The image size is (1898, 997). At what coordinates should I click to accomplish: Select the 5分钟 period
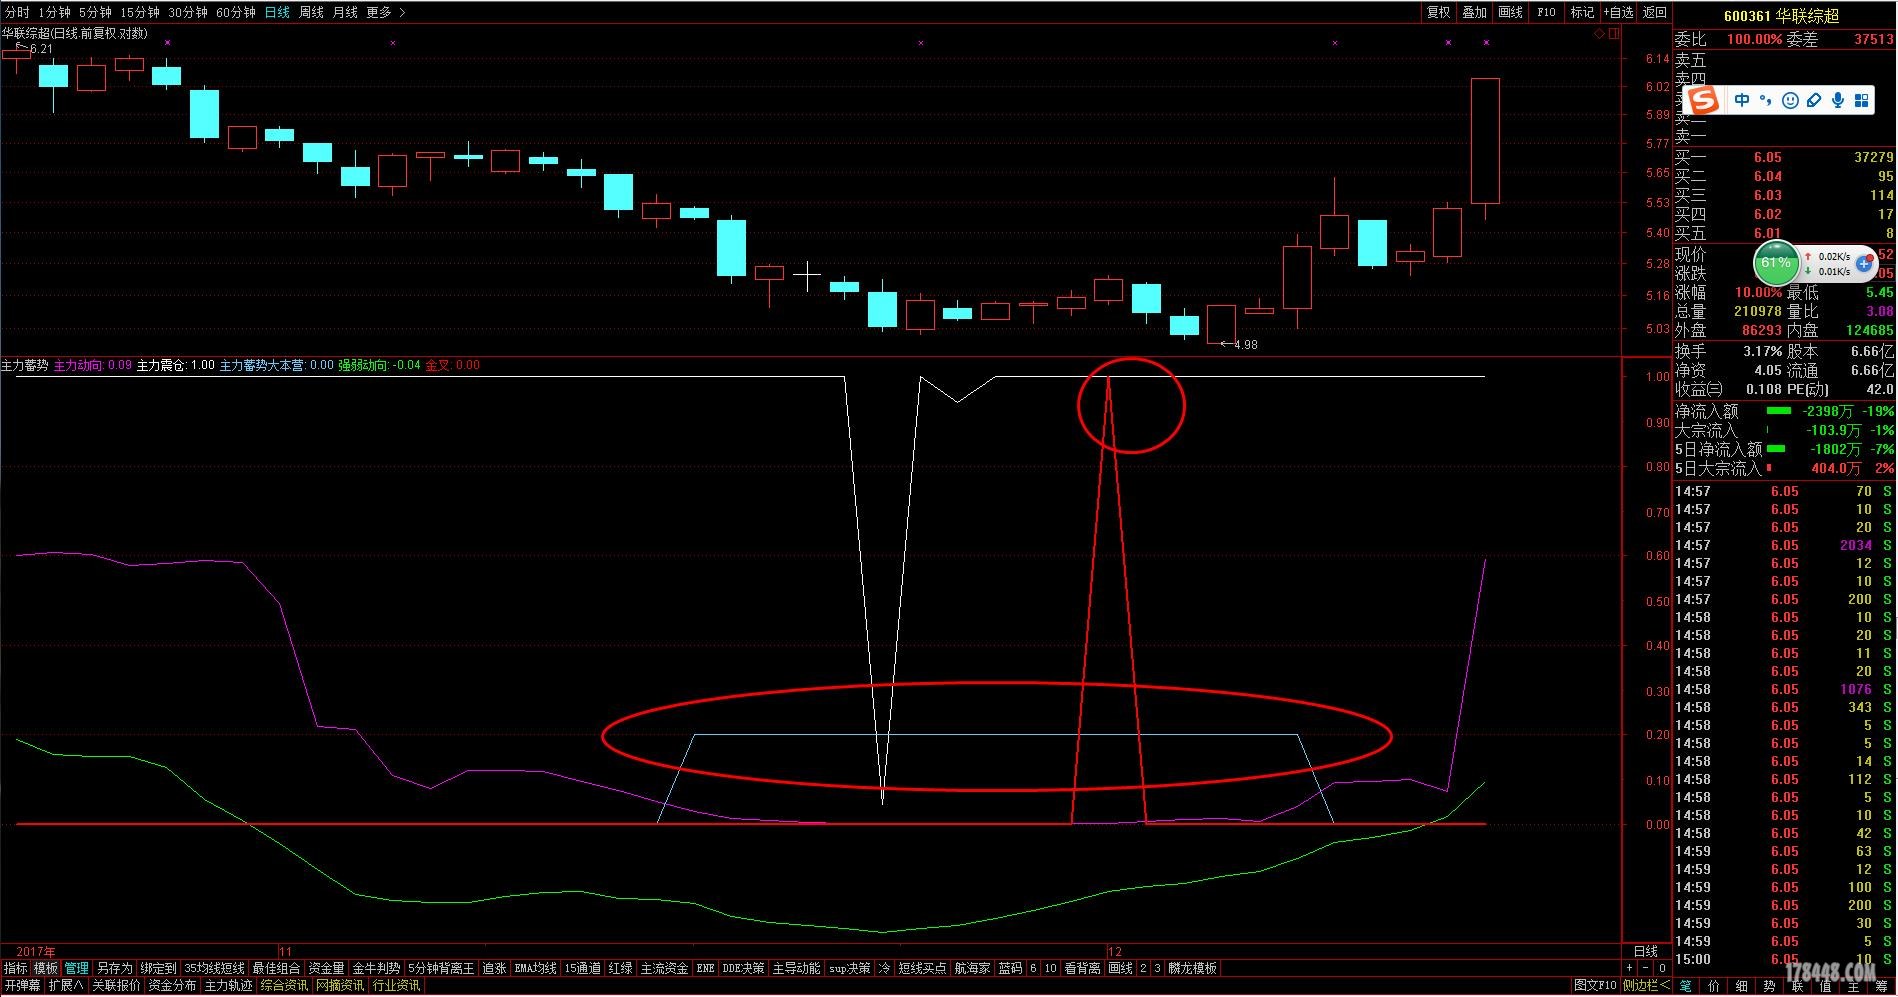95,12
